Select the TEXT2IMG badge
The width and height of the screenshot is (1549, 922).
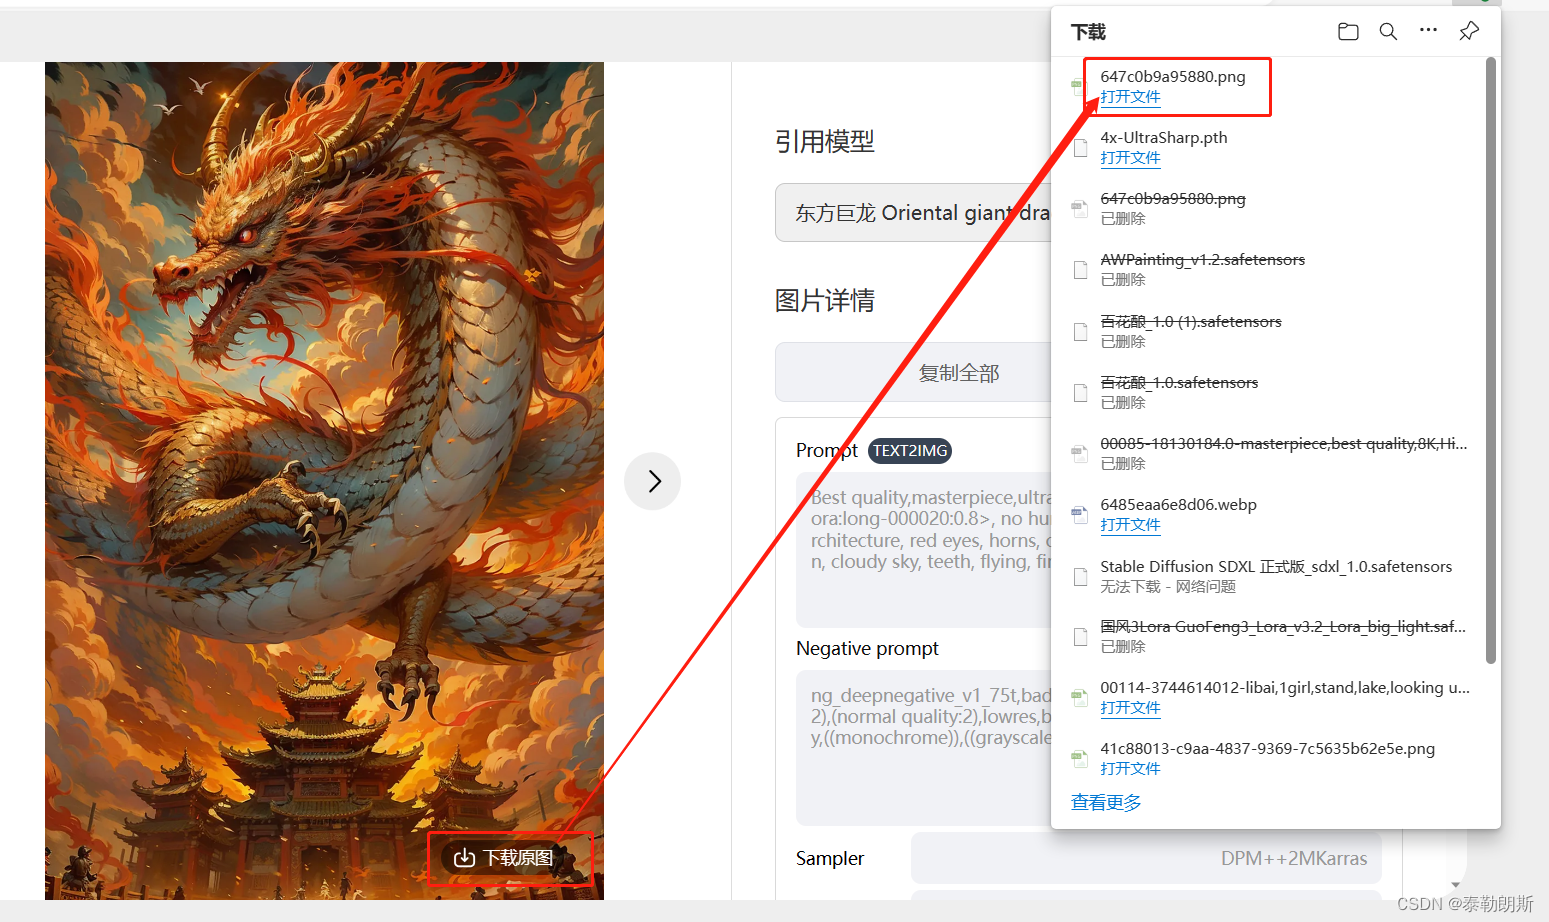point(909,450)
